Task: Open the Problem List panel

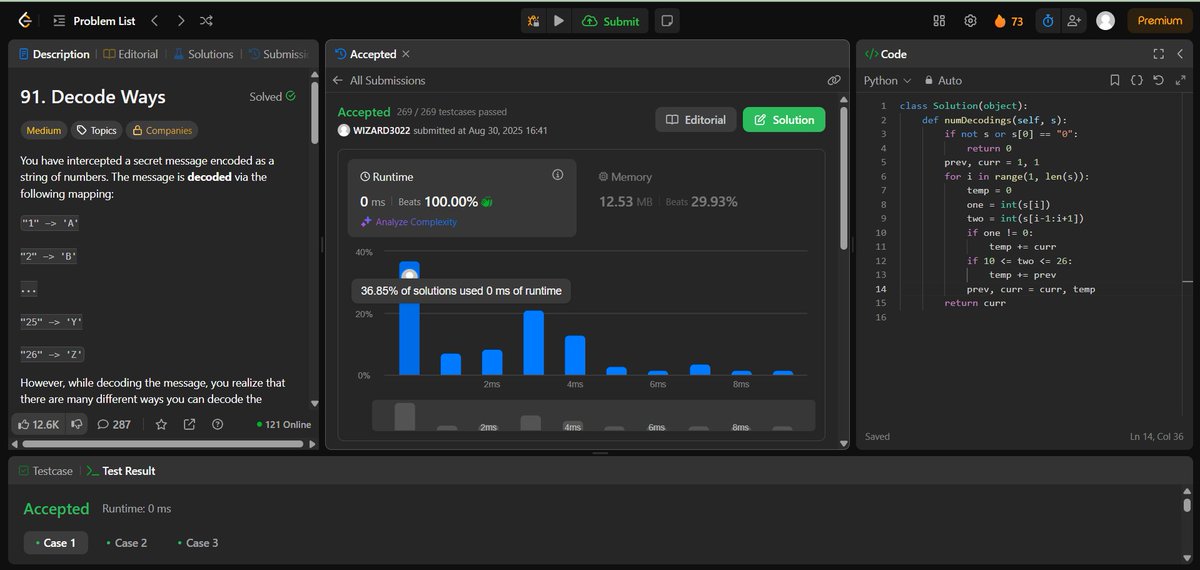Action: point(95,20)
